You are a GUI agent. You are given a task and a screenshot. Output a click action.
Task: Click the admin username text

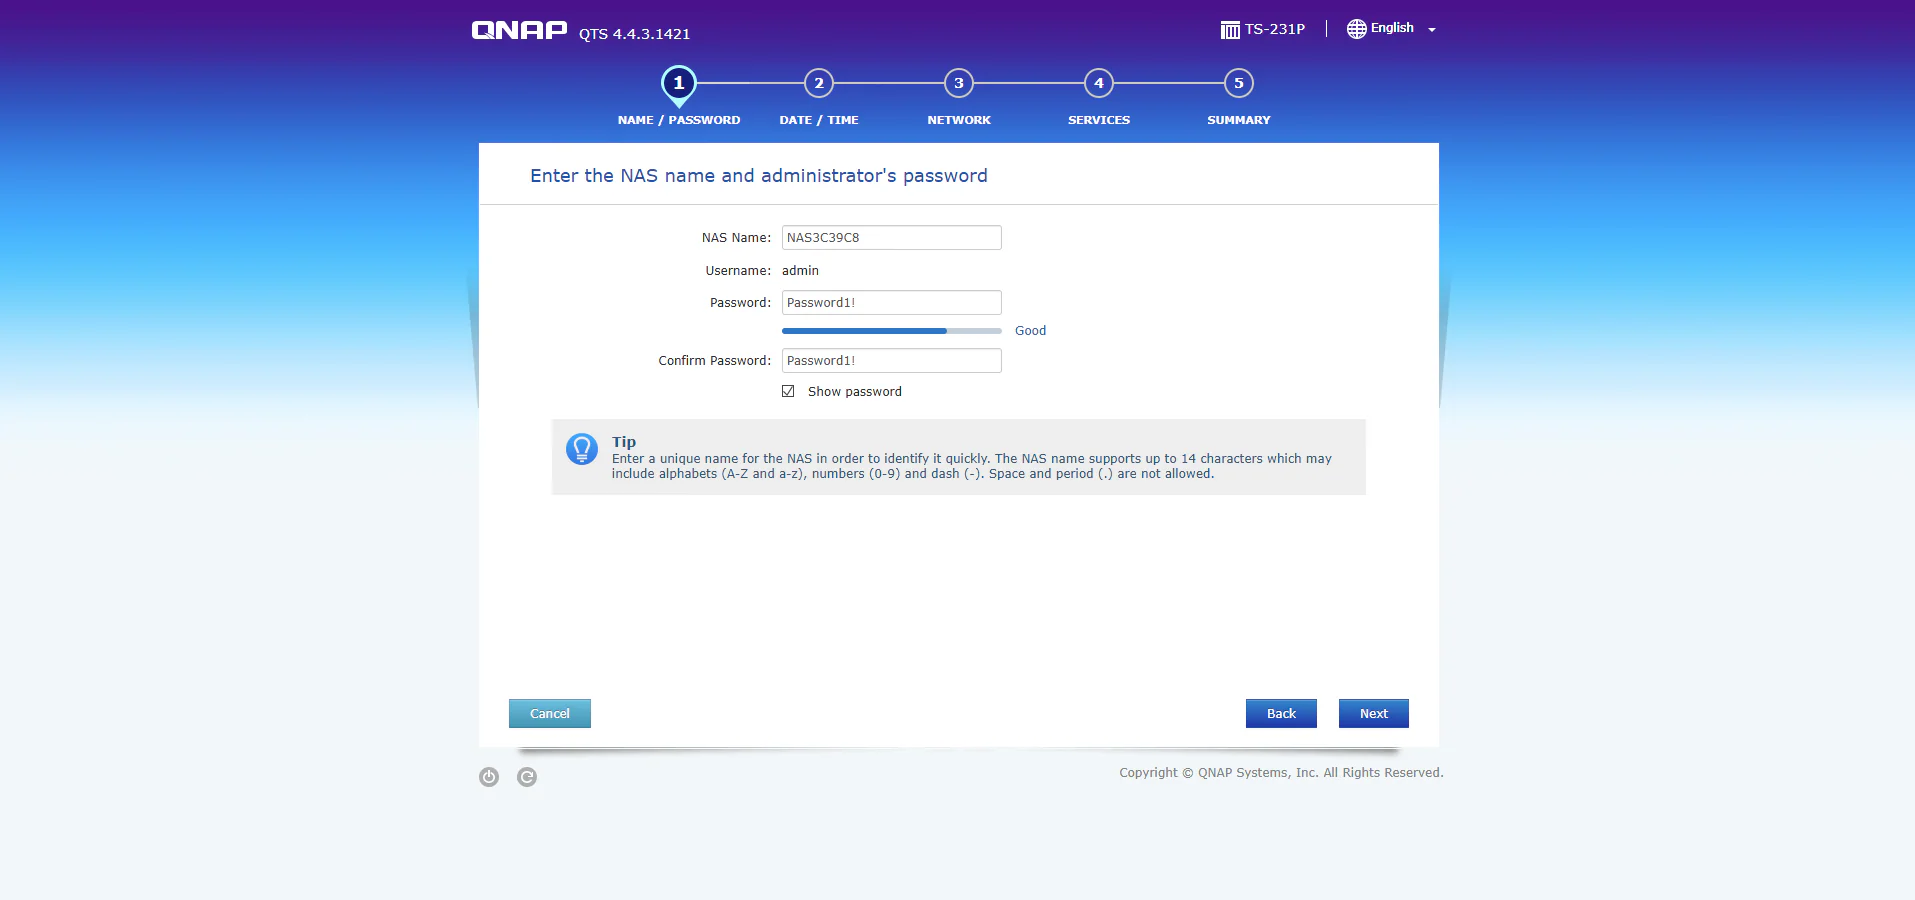(800, 270)
